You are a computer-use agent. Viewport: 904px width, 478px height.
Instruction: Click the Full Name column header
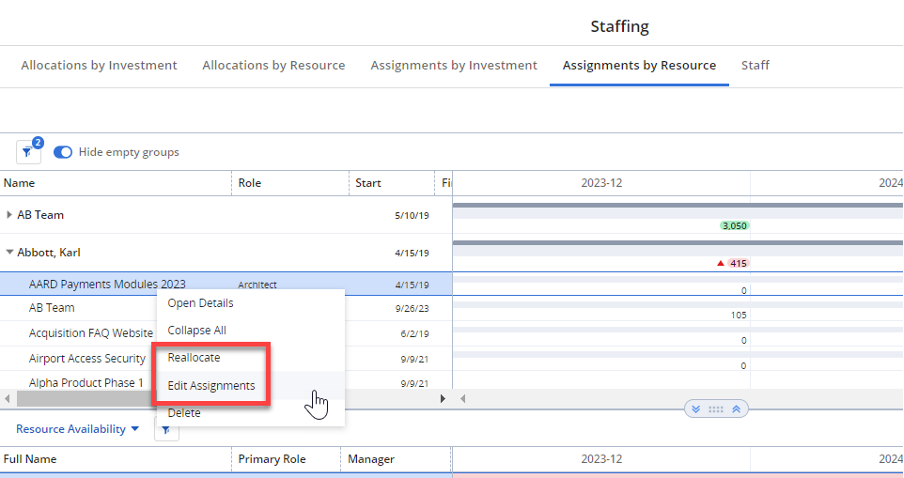click(x=115, y=459)
